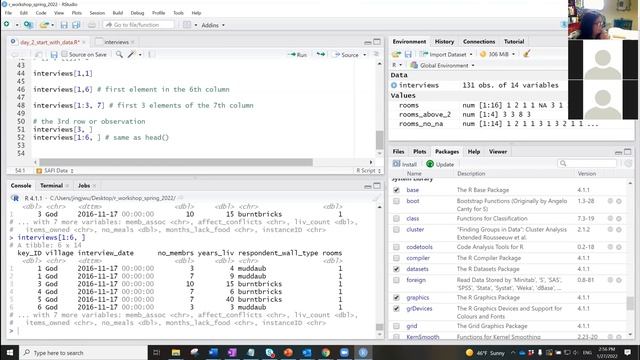The height and width of the screenshot is (360, 640).
Task: Switch to the Terminal tab
Action: tap(51, 185)
